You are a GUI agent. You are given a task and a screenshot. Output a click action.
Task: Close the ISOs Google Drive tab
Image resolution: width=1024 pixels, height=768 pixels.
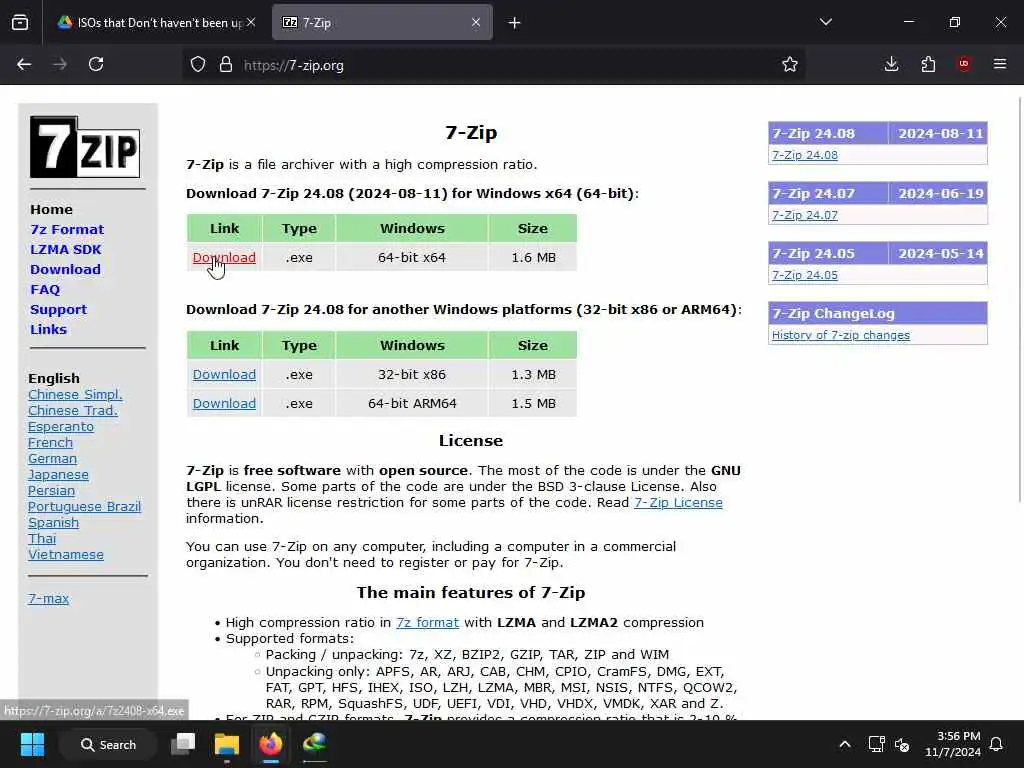point(251,23)
